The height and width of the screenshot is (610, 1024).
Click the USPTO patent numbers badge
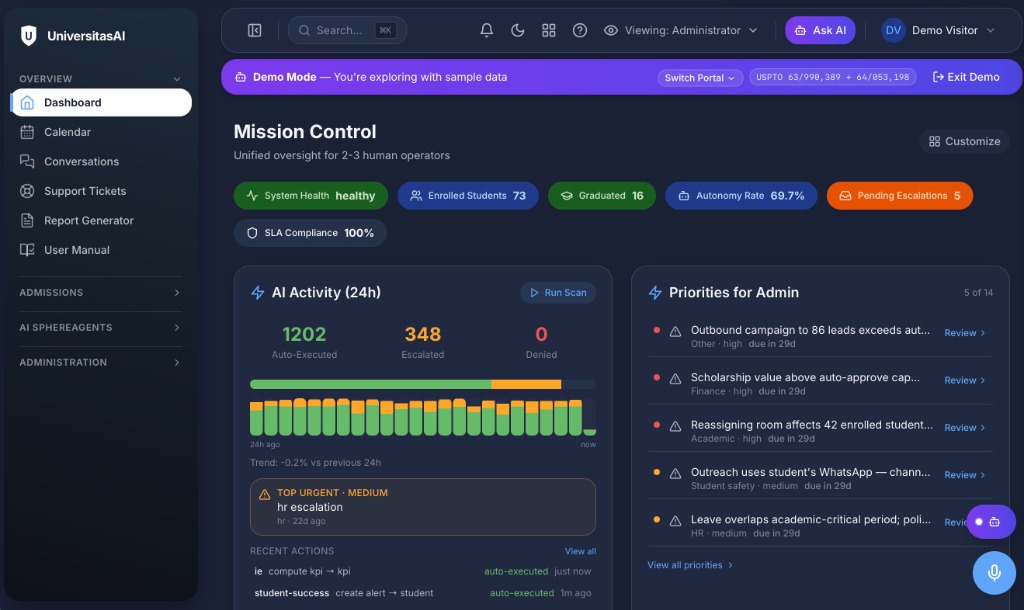(833, 77)
